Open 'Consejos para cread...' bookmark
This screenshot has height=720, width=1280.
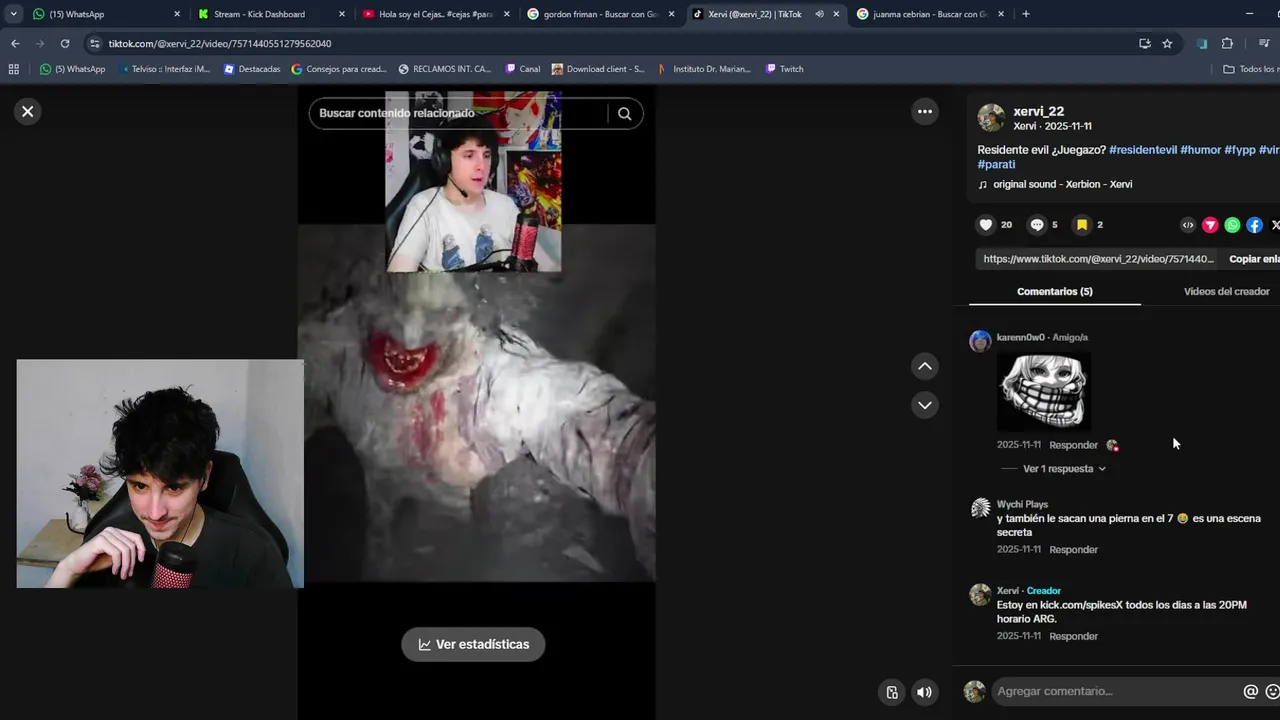click(339, 69)
